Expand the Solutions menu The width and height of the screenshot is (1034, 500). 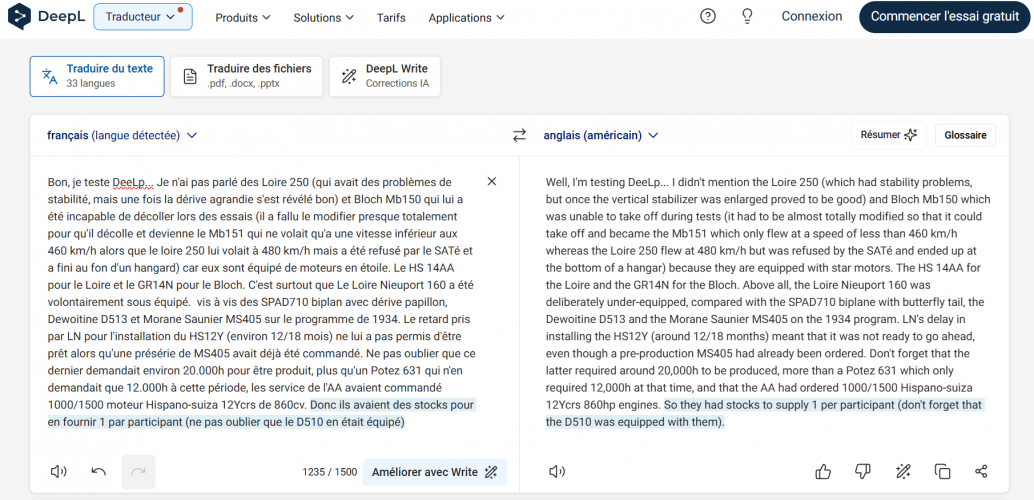tap(323, 18)
